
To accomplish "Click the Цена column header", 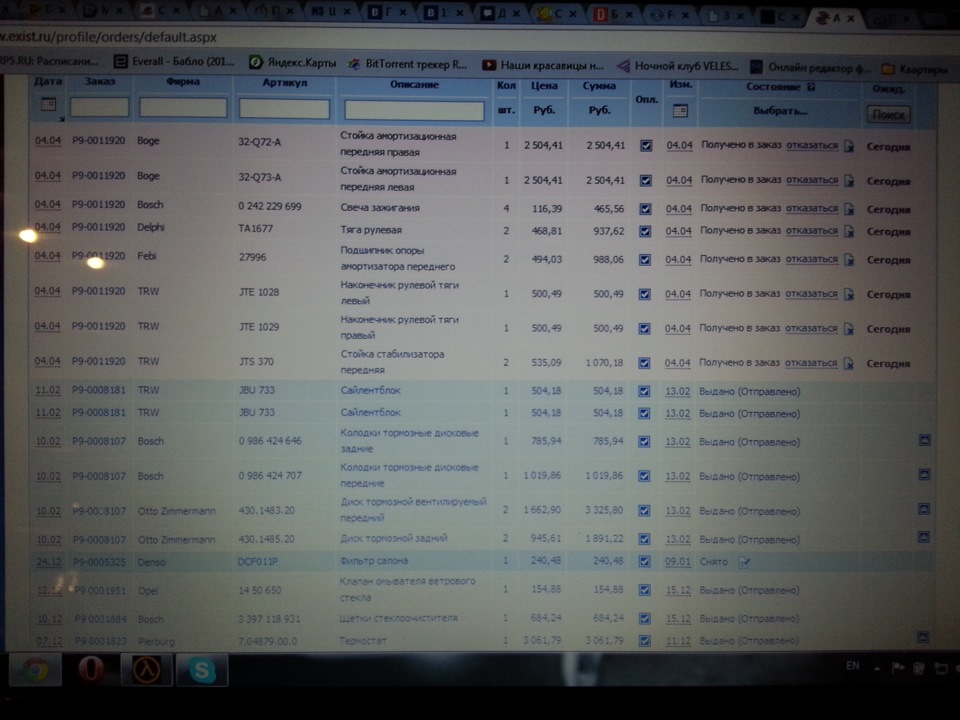I will pyautogui.click(x=544, y=86).
